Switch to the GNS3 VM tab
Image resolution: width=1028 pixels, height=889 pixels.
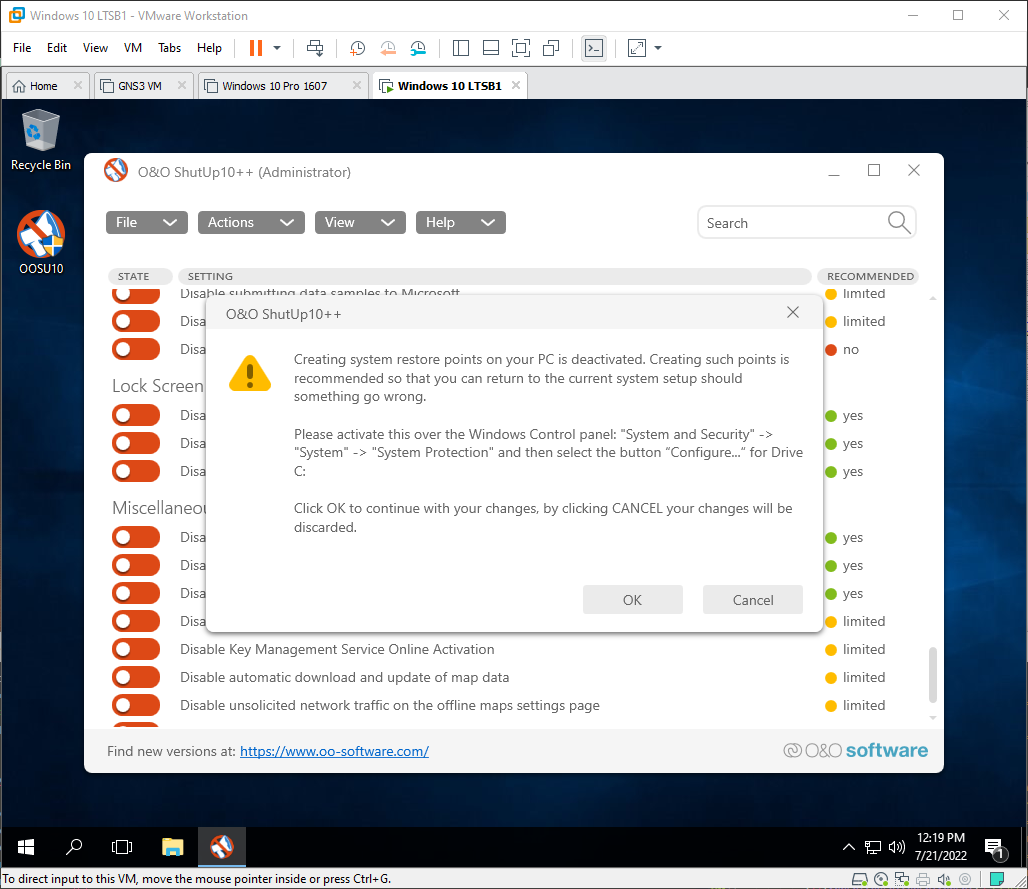click(x=140, y=86)
